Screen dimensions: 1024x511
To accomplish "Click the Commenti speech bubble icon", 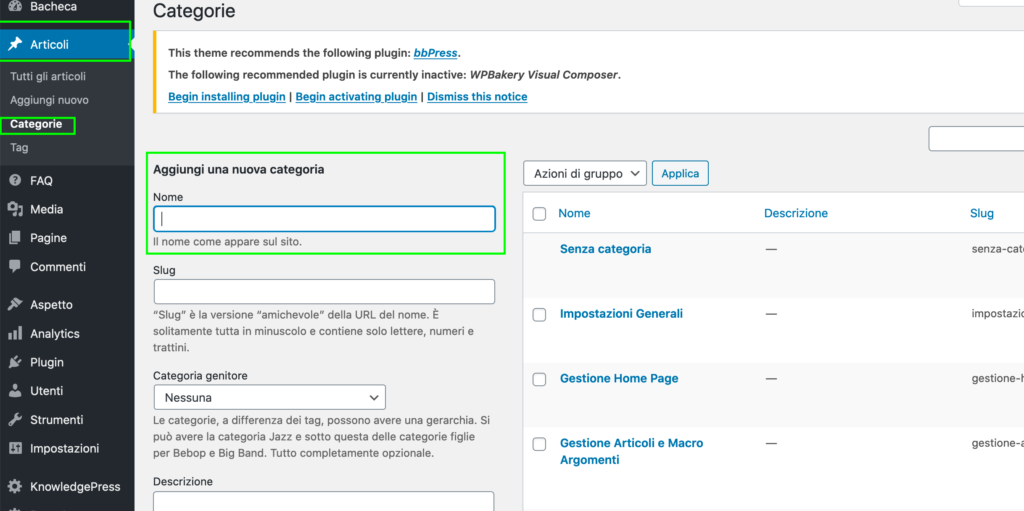I will 15,267.
